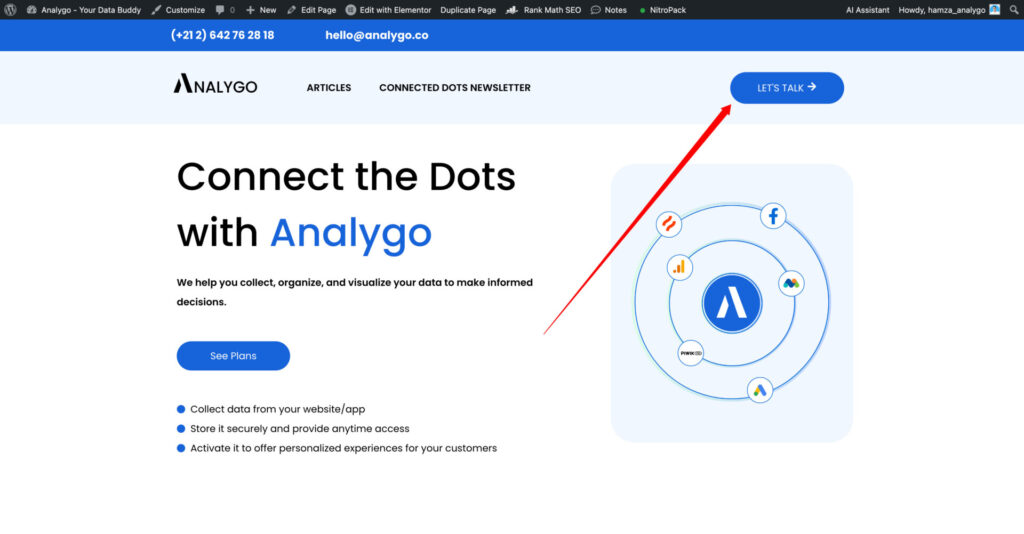Viewport: 1024px width, 534px height.
Task: Click the phone number in top bar
Action: (222, 35)
